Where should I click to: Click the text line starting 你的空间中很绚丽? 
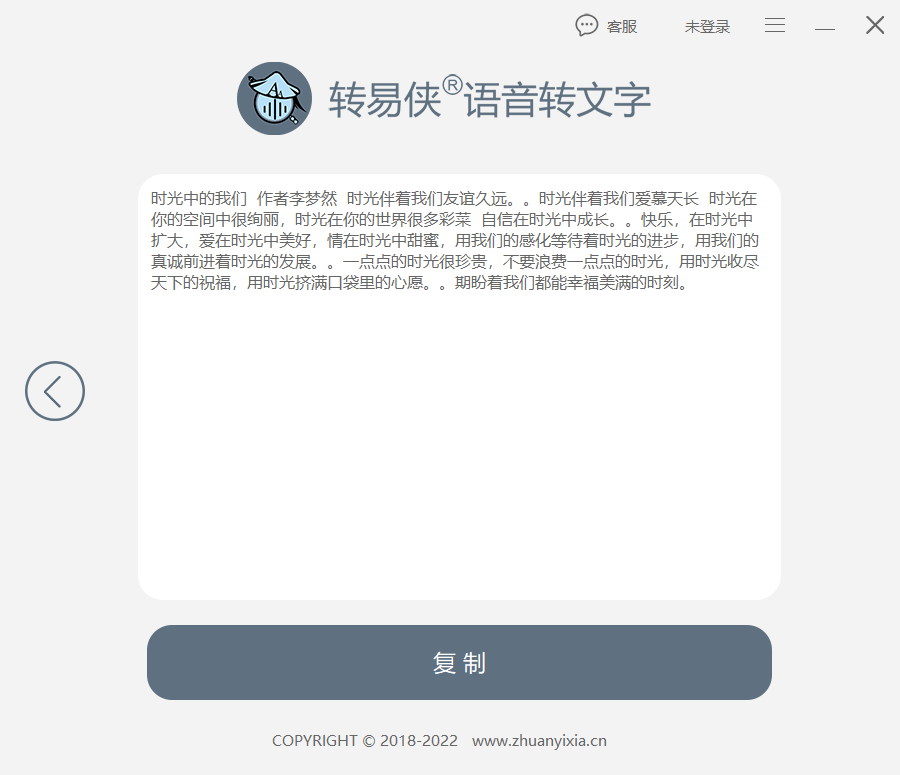click(452, 220)
